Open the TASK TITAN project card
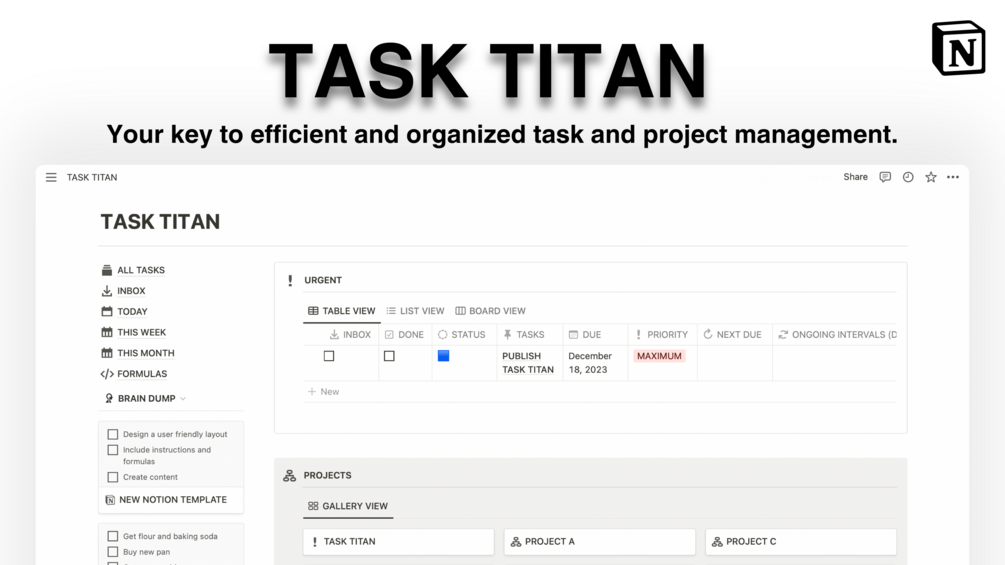Screen dimensions: 1005x565 [399, 542]
